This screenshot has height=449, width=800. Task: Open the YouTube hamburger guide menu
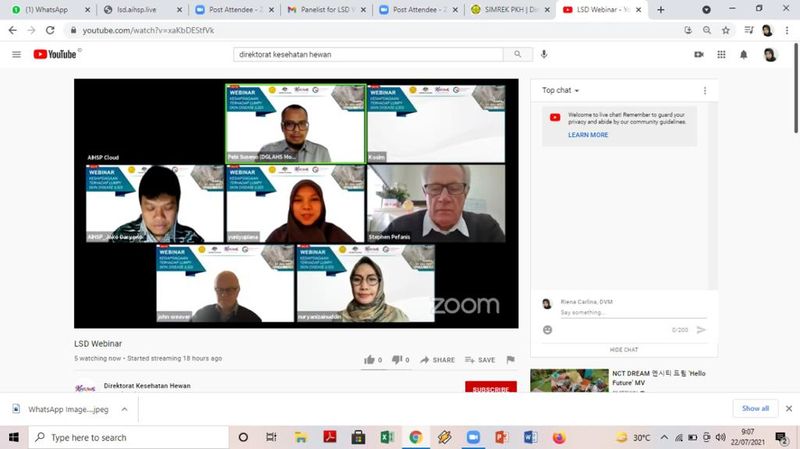16,54
